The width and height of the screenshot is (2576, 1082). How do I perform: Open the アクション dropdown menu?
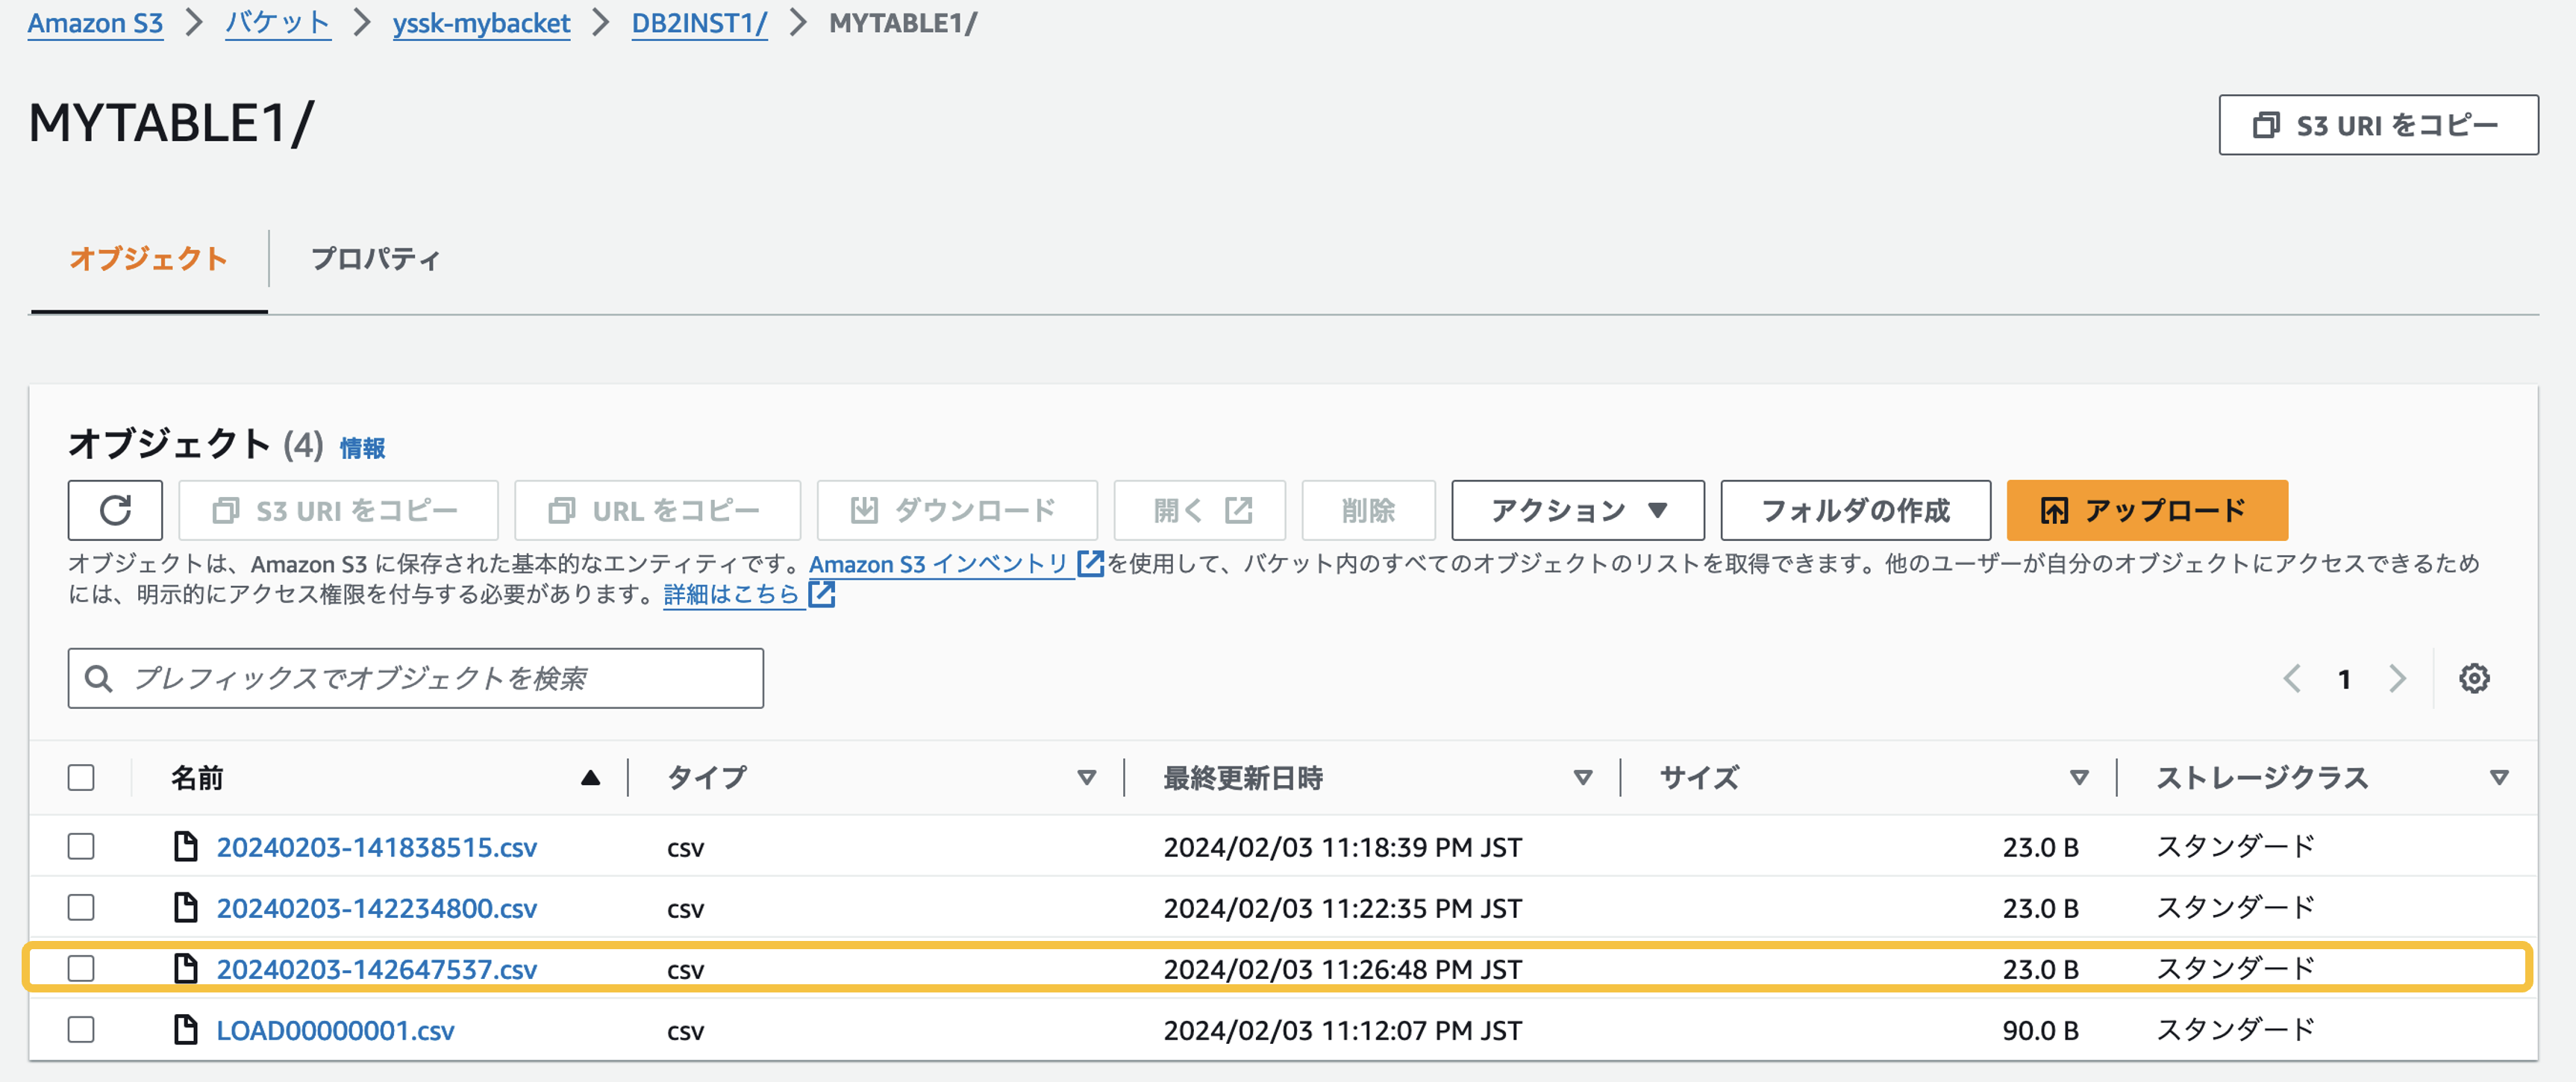pos(1577,510)
